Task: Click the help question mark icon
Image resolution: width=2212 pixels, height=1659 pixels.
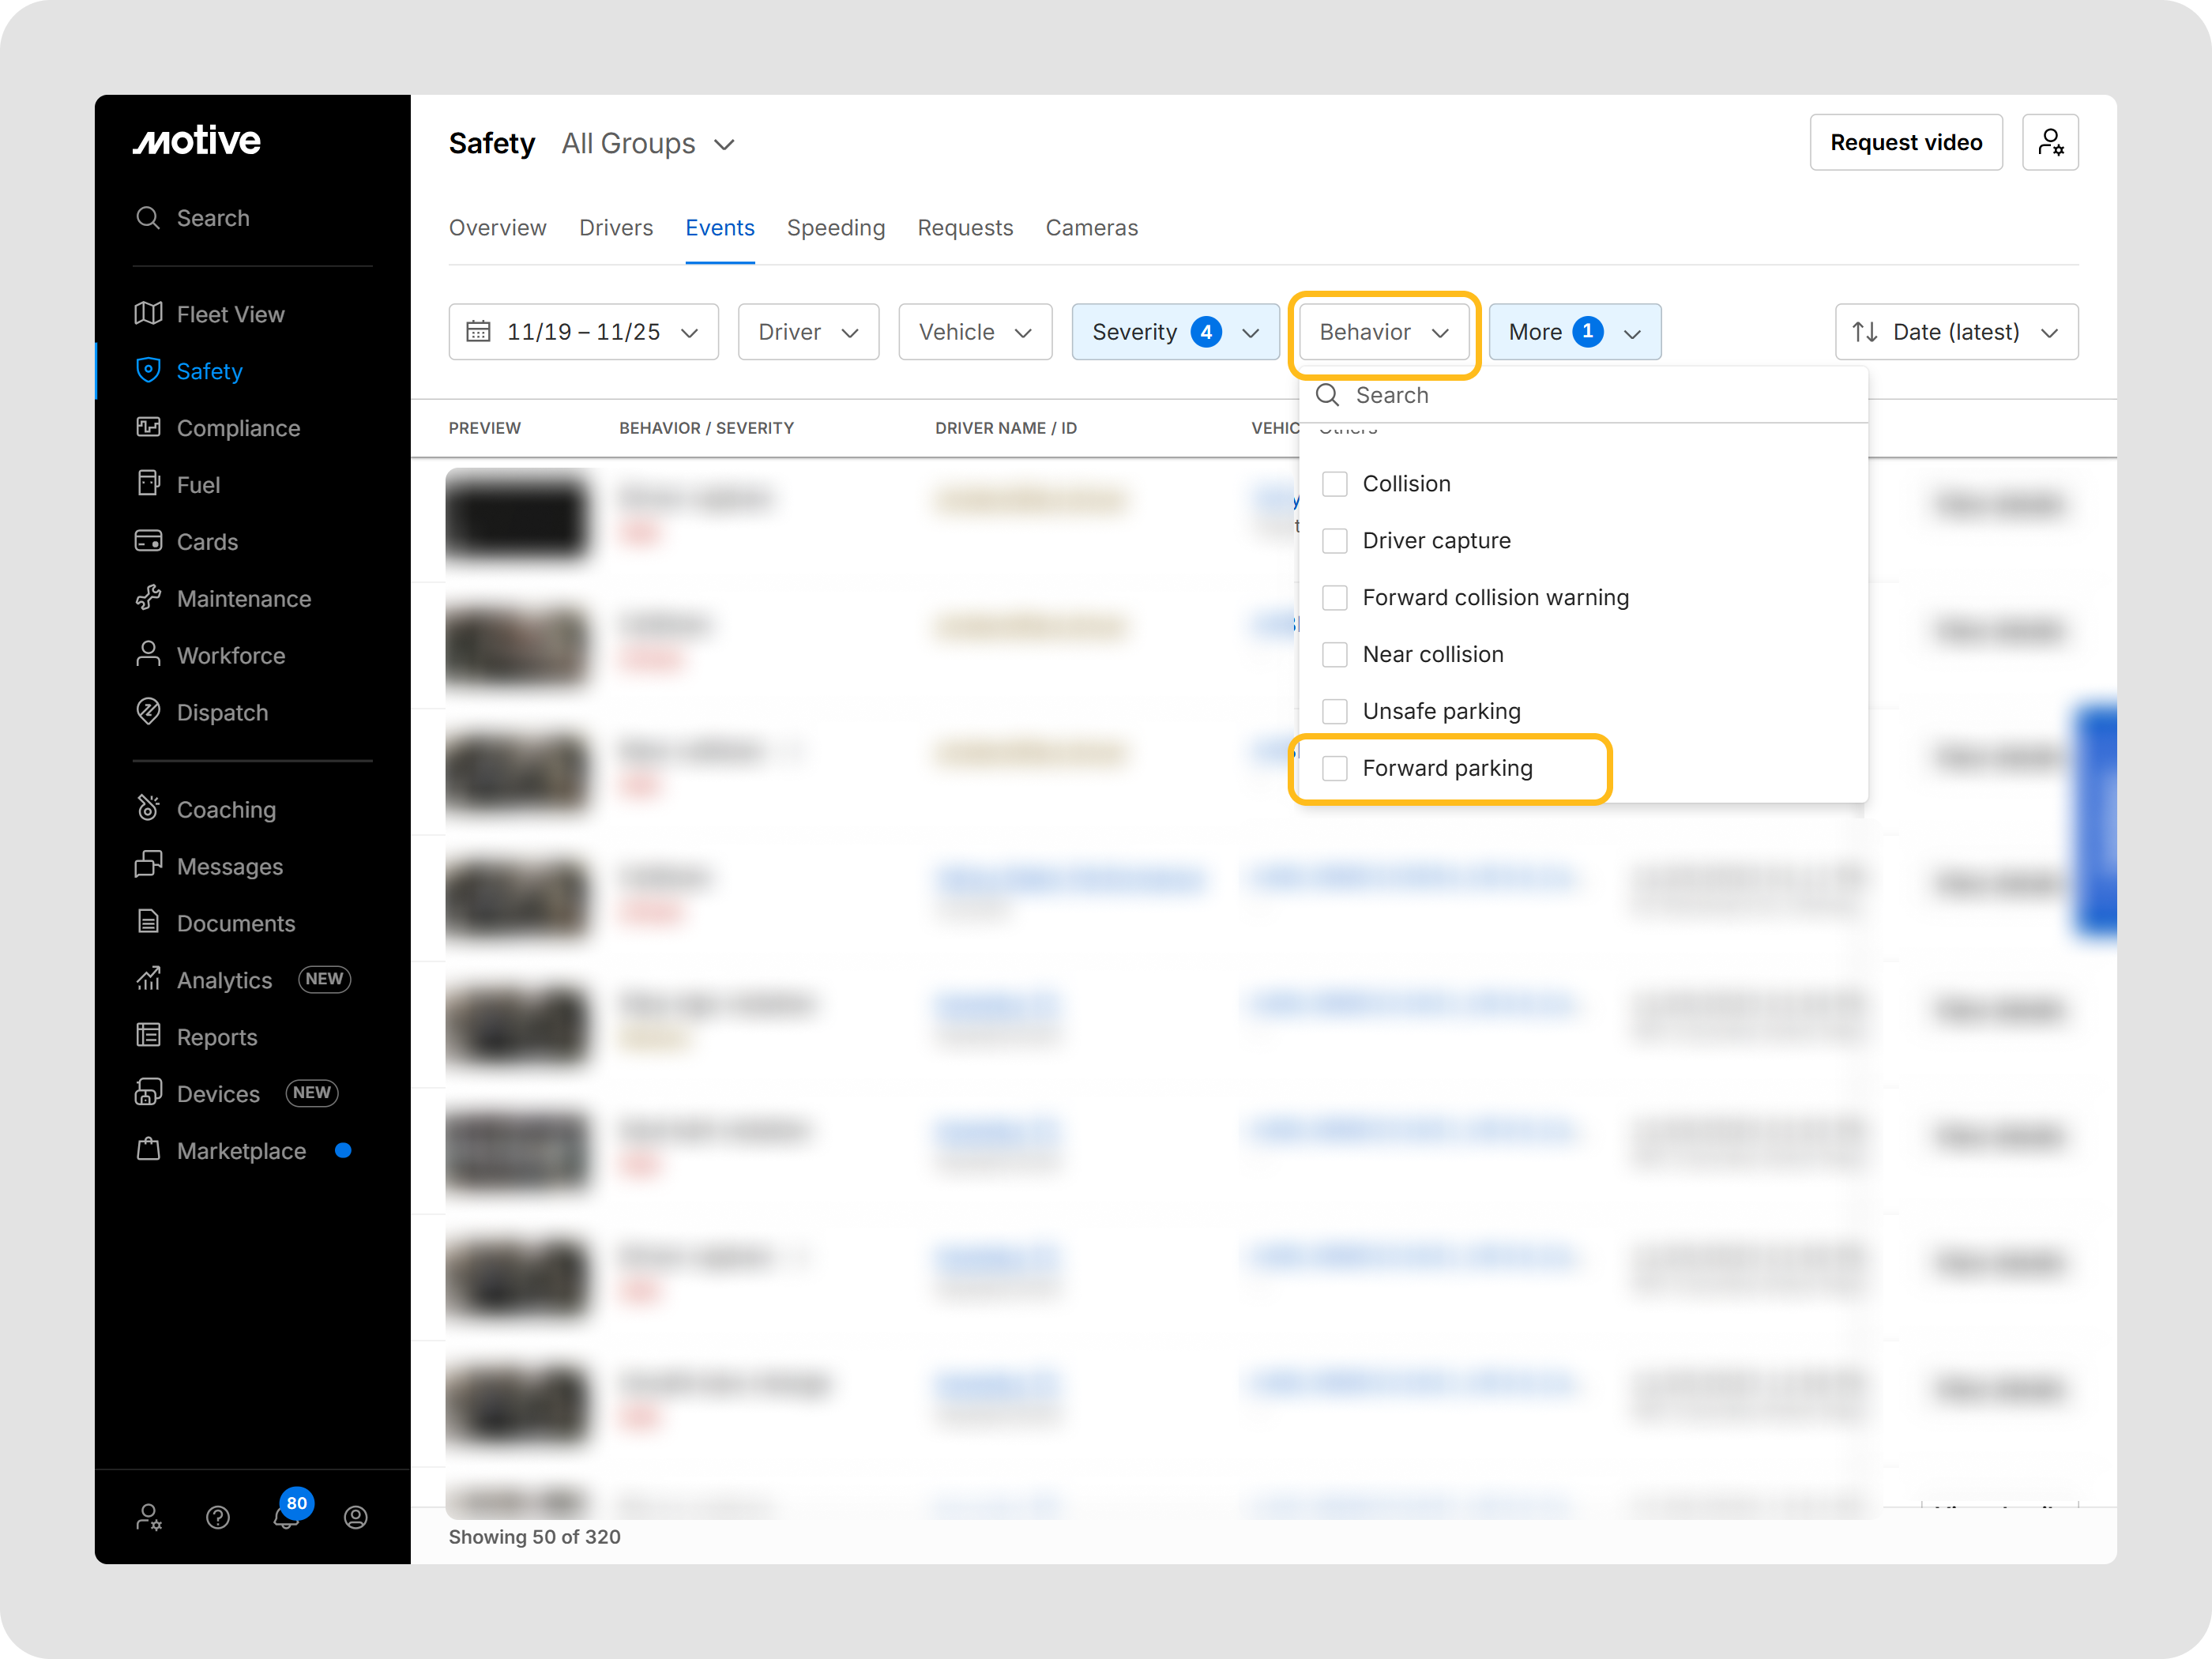Action: click(218, 1517)
